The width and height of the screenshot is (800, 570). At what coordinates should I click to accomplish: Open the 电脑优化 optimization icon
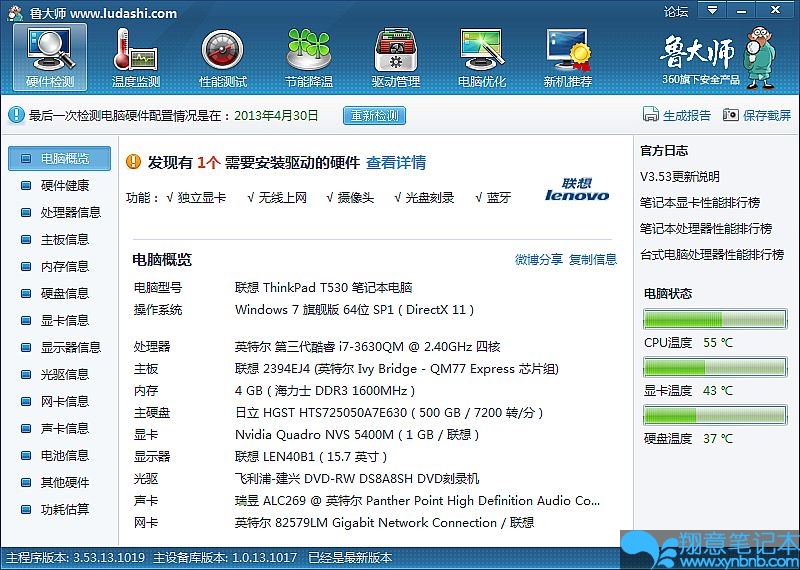point(482,57)
